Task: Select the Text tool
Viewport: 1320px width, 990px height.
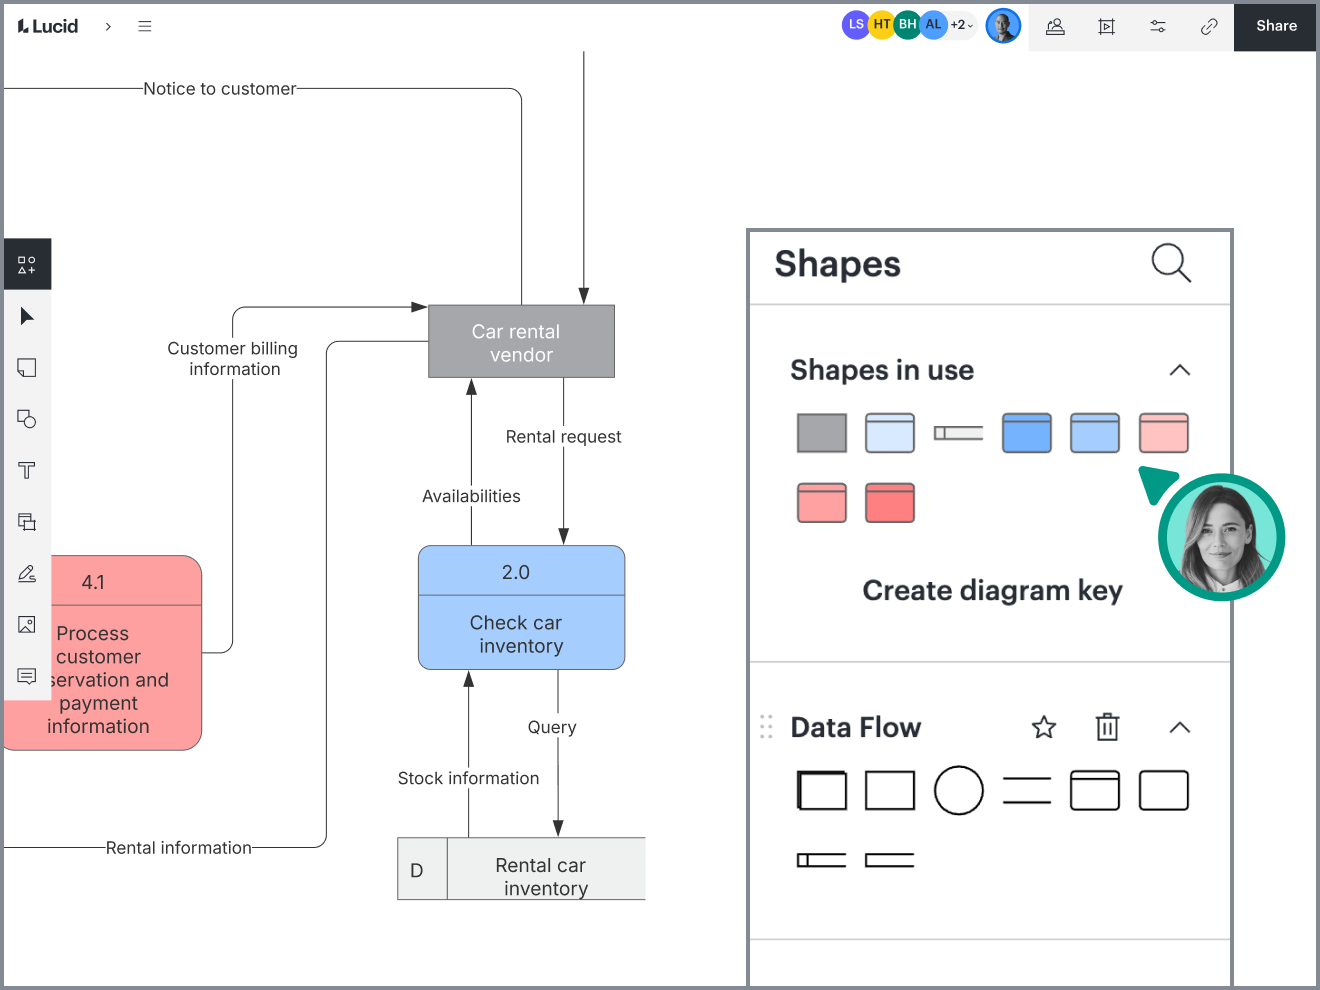Action: (27, 470)
